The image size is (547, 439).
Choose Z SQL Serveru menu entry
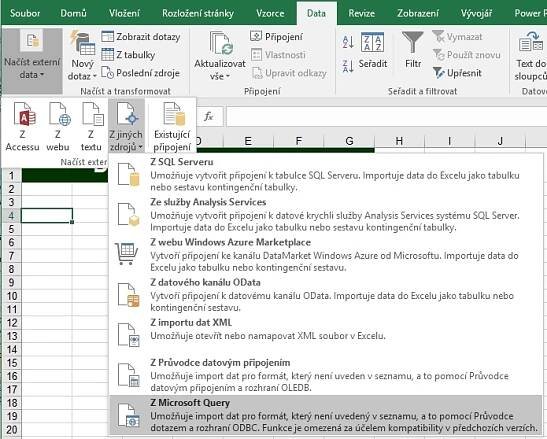point(325,174)
